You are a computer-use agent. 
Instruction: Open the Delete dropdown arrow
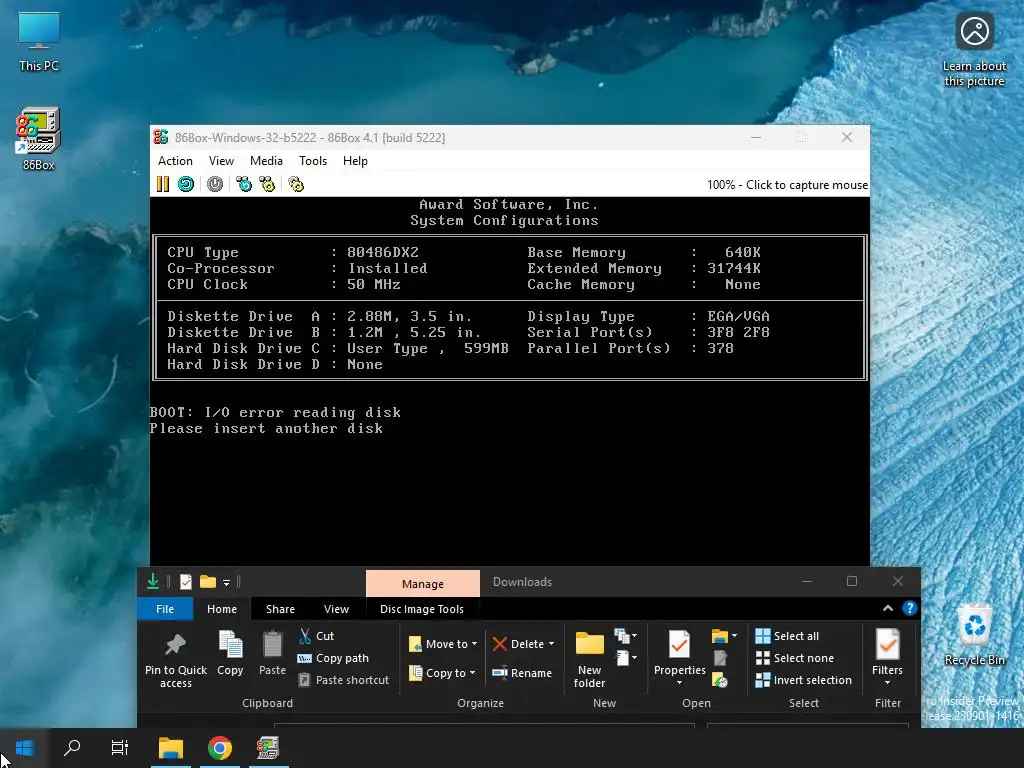click(552, 644)
